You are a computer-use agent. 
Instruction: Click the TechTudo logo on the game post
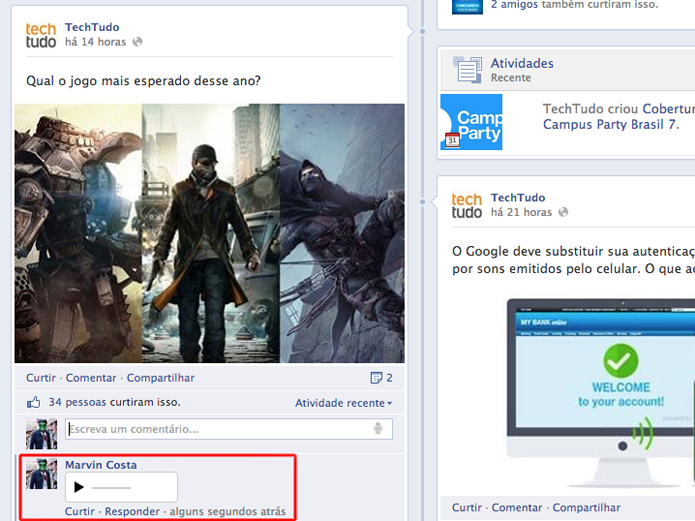pos(41,35)
